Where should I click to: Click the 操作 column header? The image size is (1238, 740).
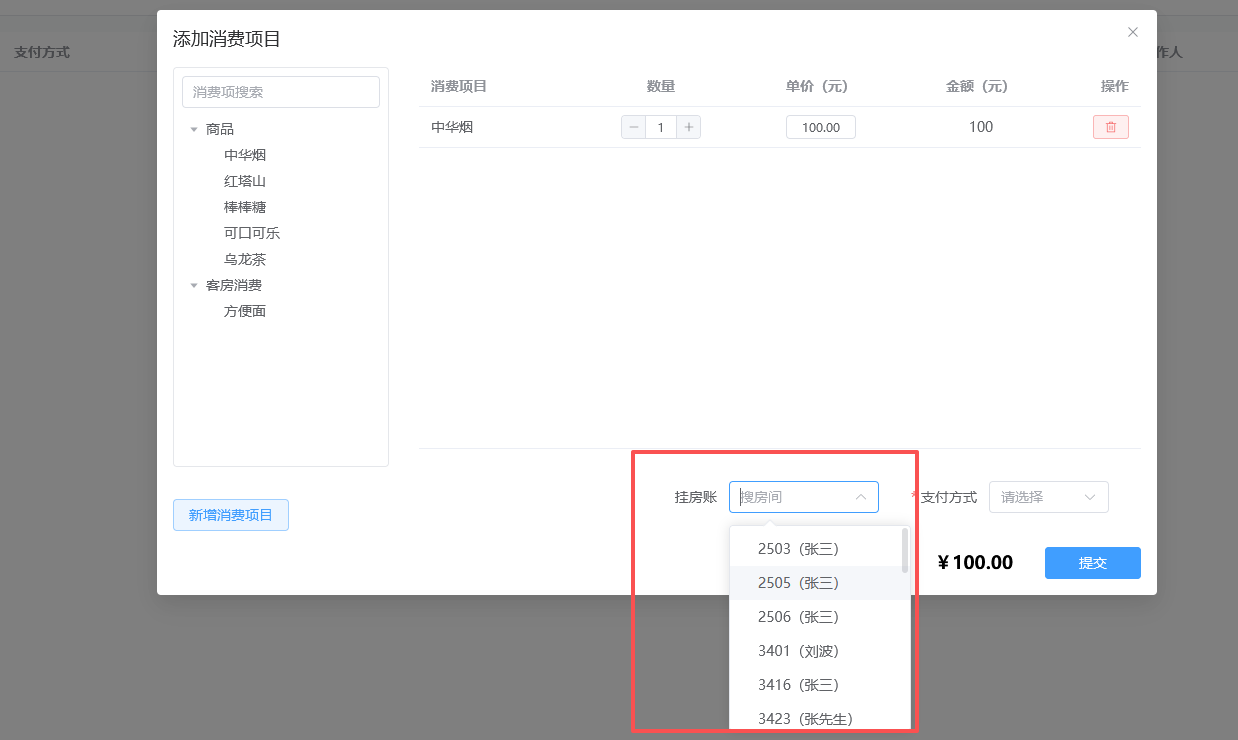pyautogui.click(x=1115, y=86)
